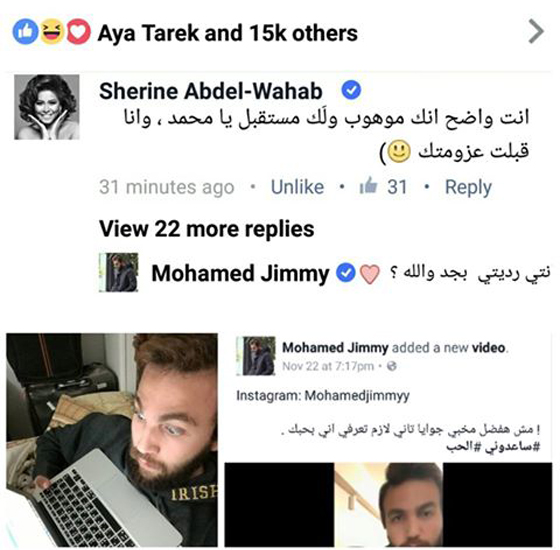Play the video preview in the post

click(388, 504)
